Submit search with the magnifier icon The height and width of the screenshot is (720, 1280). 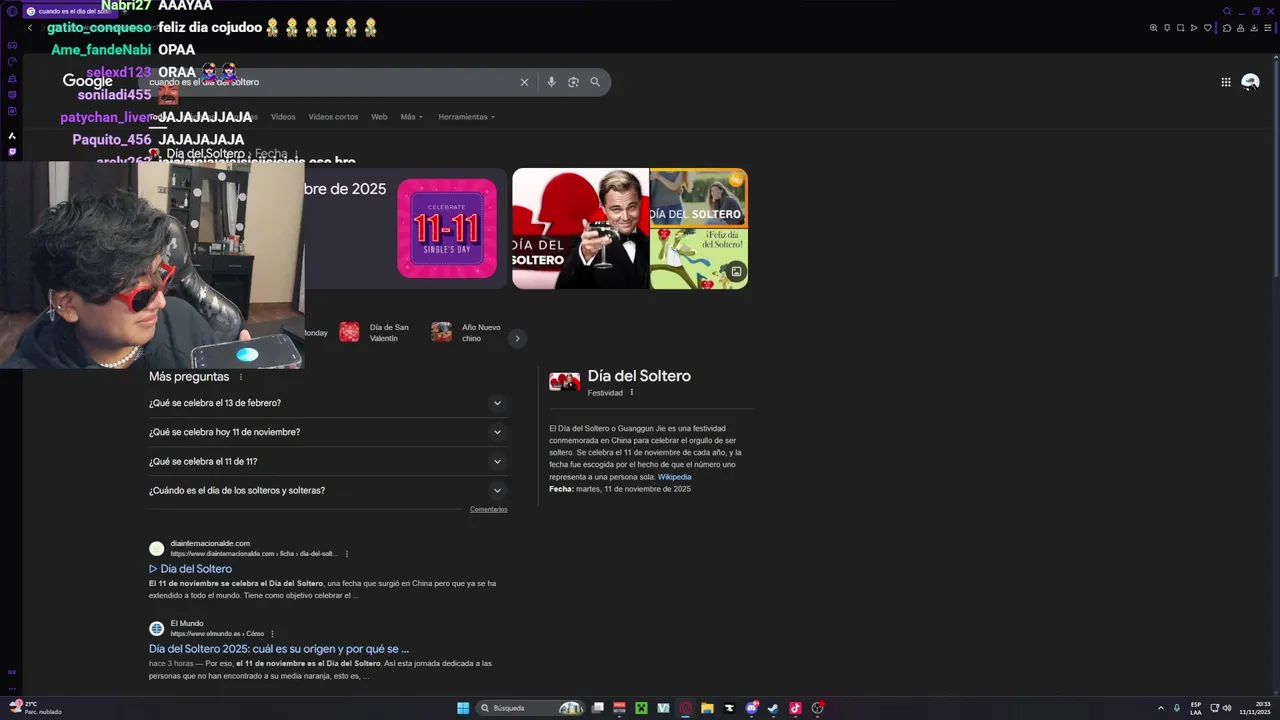[x=595, y=82]
